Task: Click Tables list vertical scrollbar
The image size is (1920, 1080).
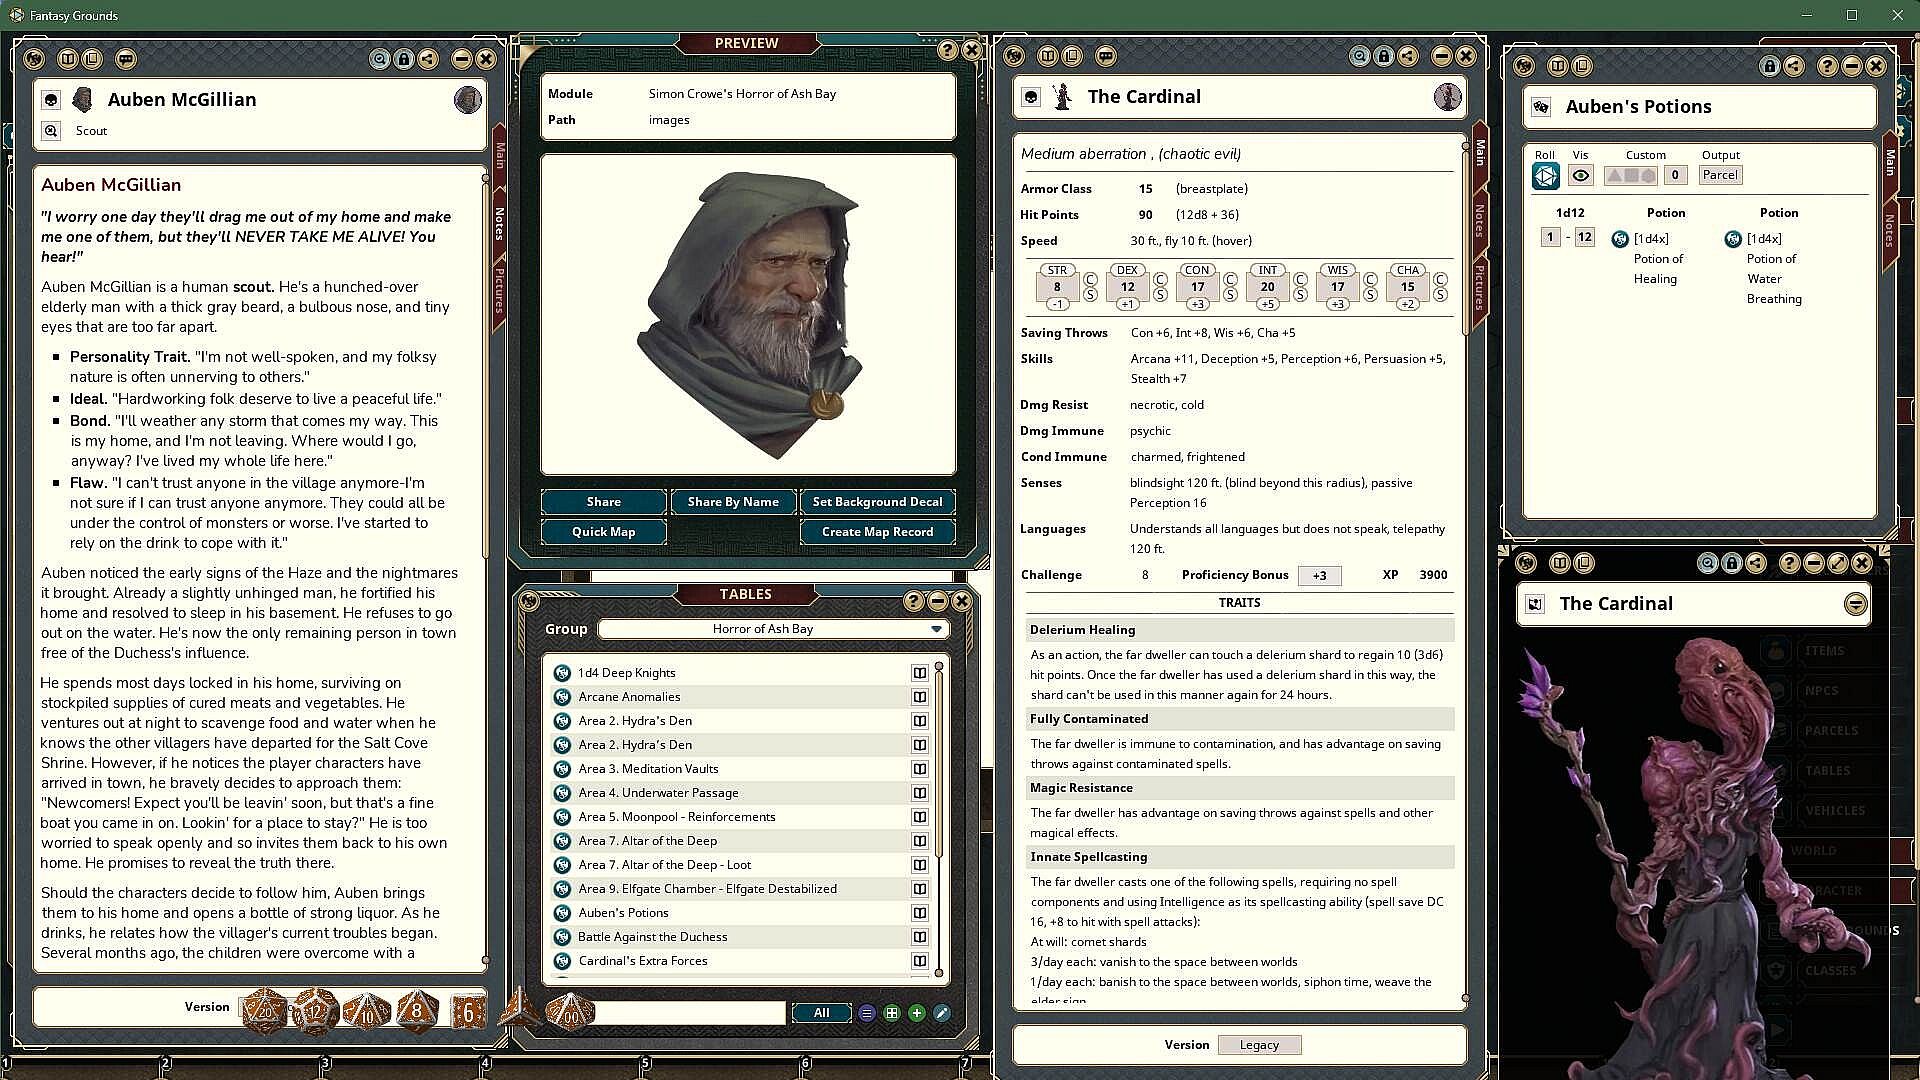Action: pos(938,818)
